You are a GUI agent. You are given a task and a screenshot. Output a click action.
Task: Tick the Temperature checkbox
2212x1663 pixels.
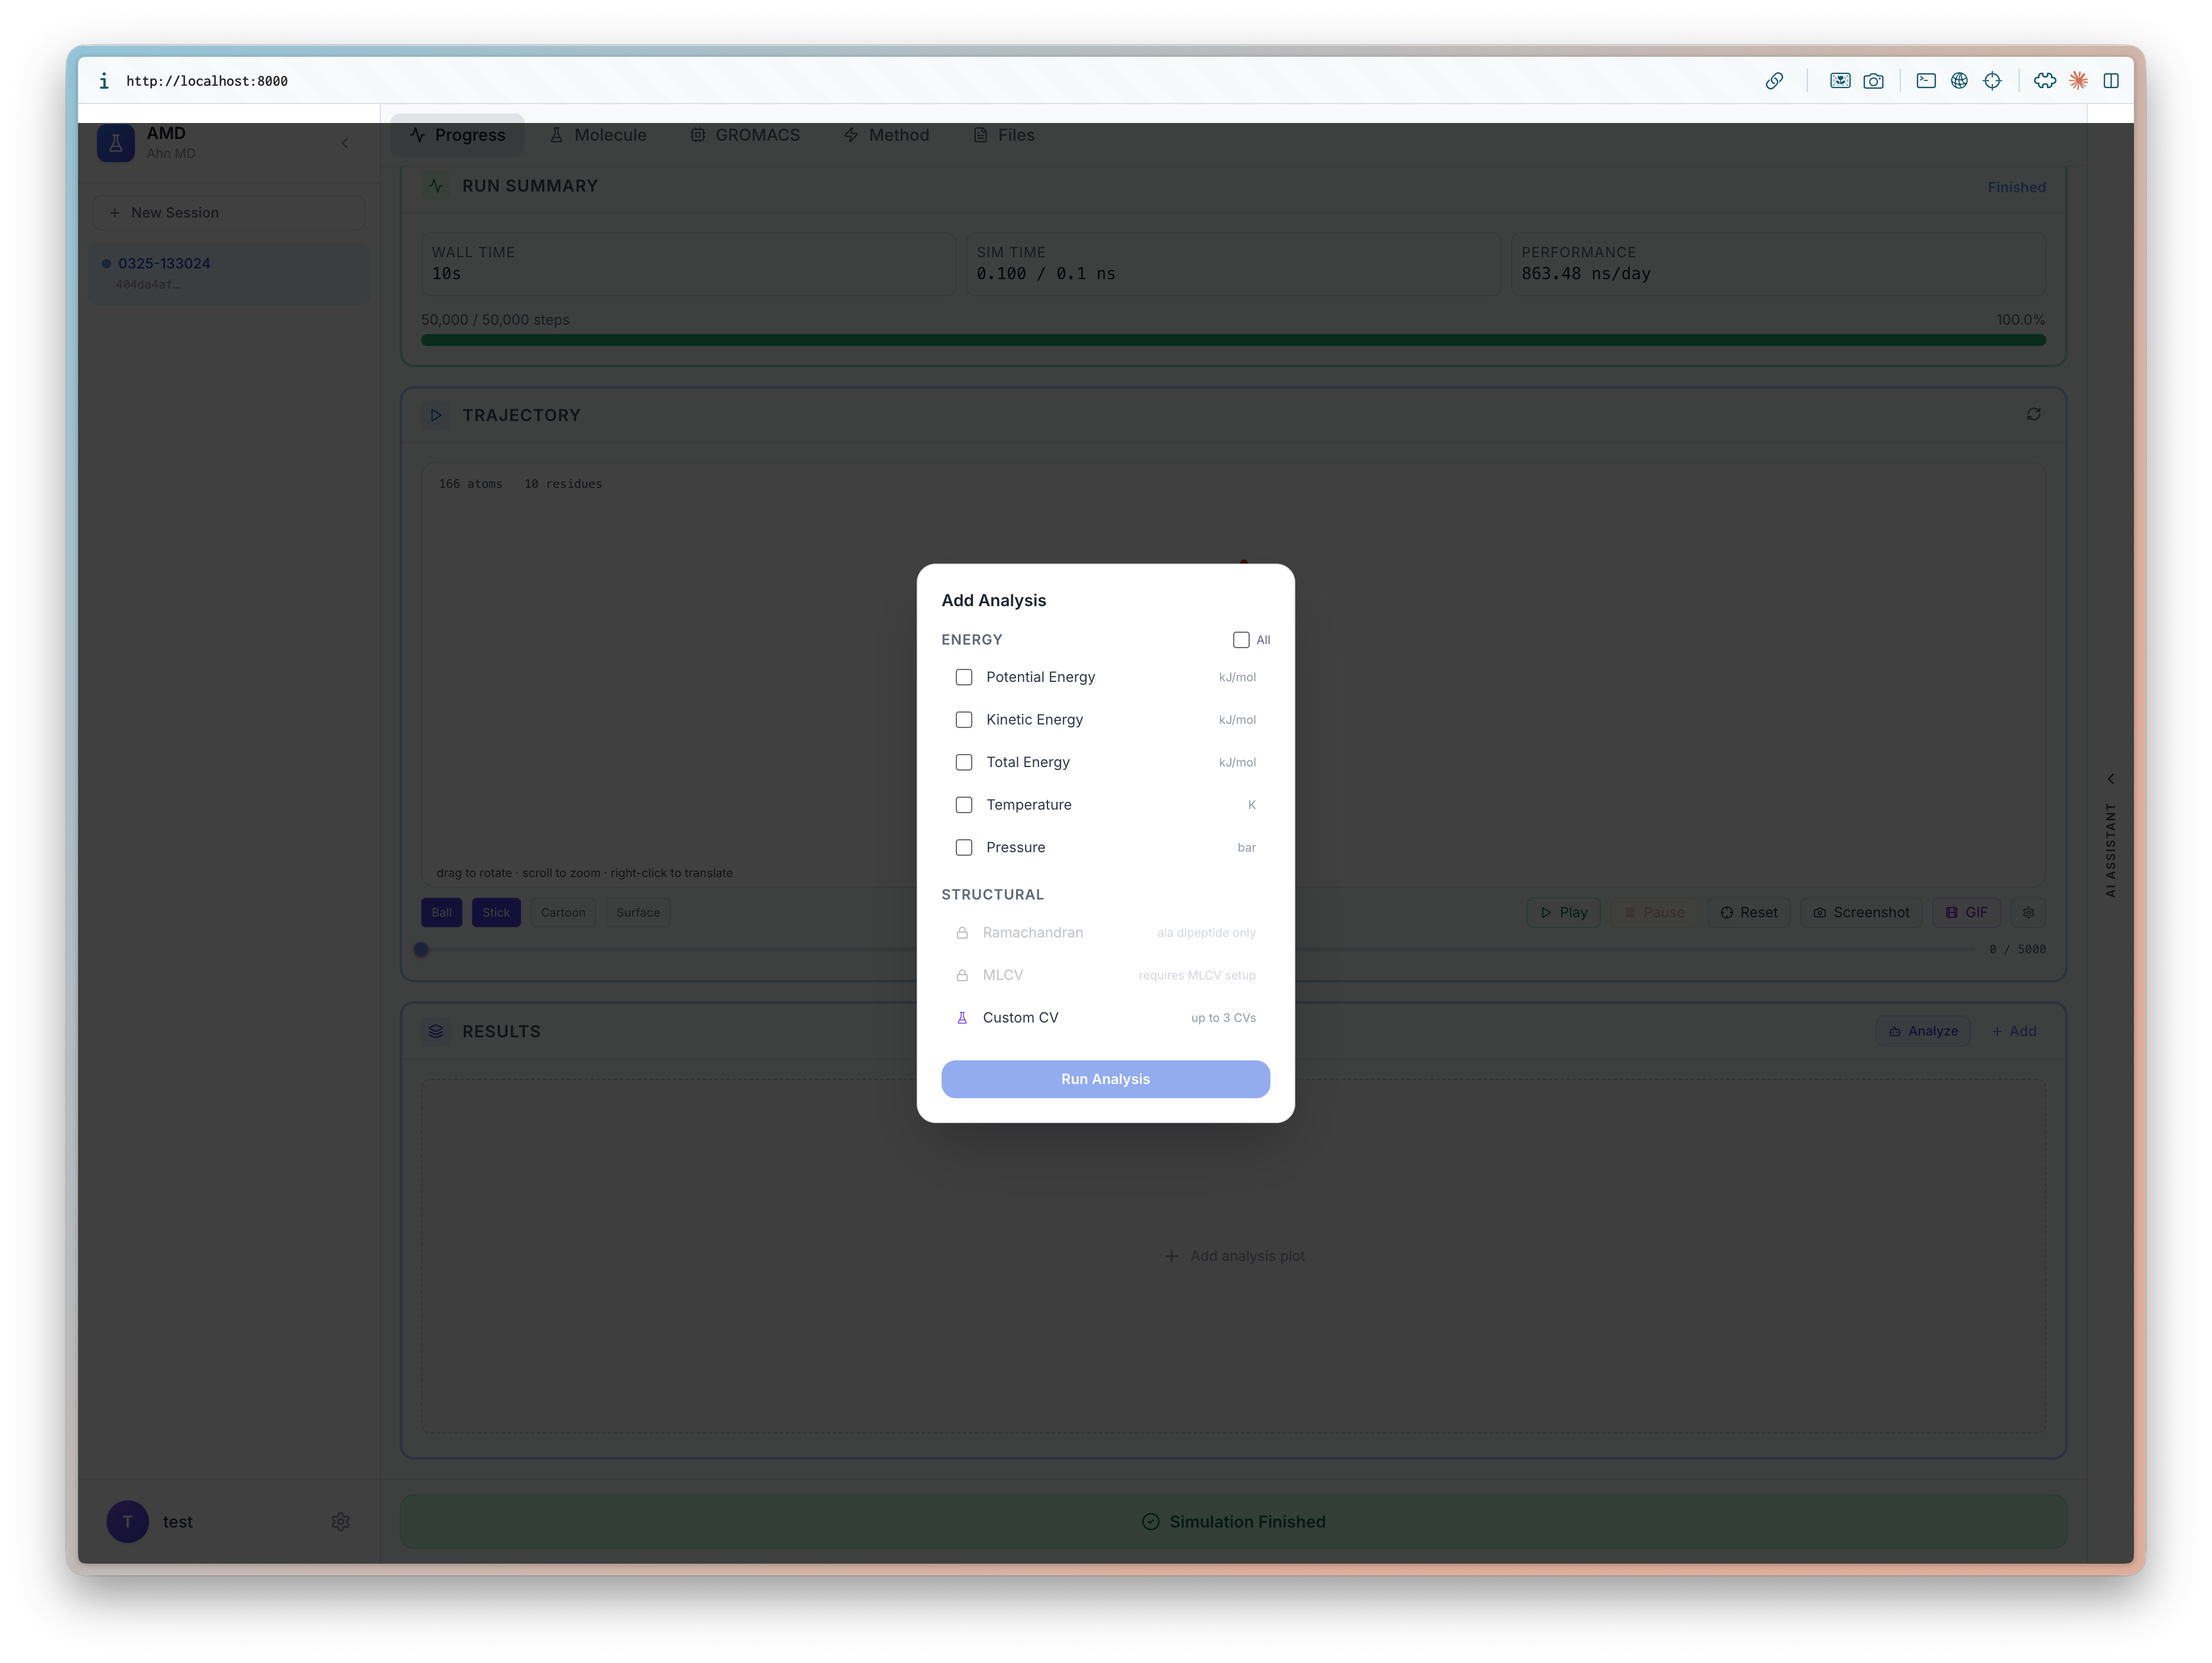(x=964, y=805)
